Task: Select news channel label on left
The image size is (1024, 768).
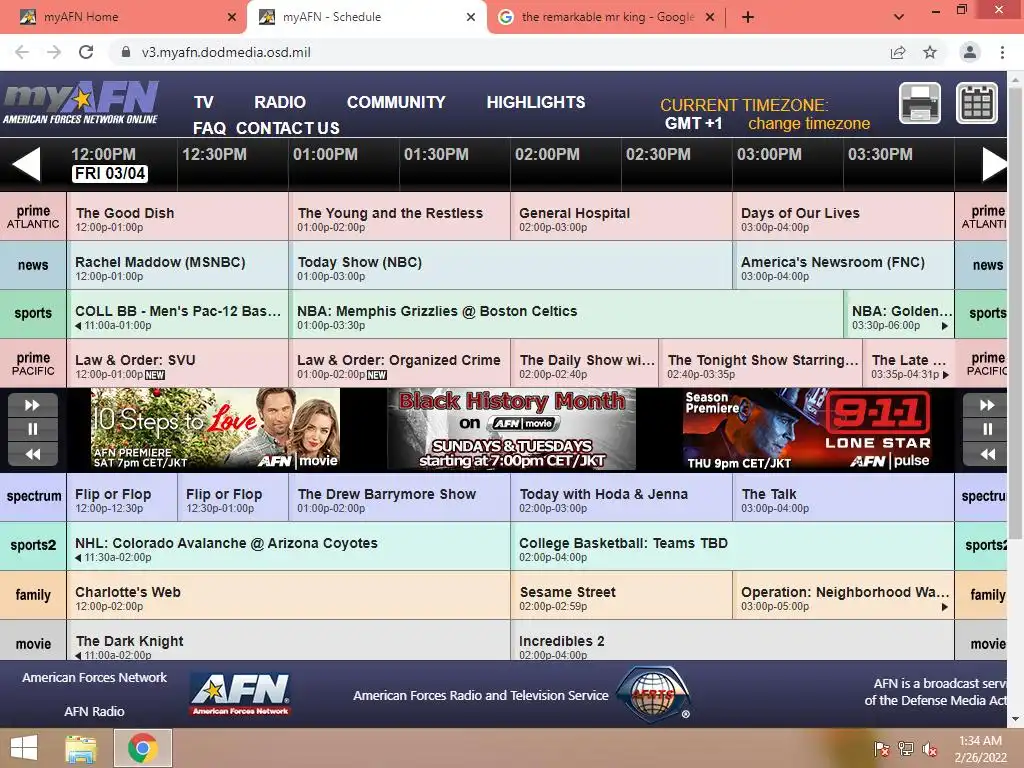Action: (33, 265)
